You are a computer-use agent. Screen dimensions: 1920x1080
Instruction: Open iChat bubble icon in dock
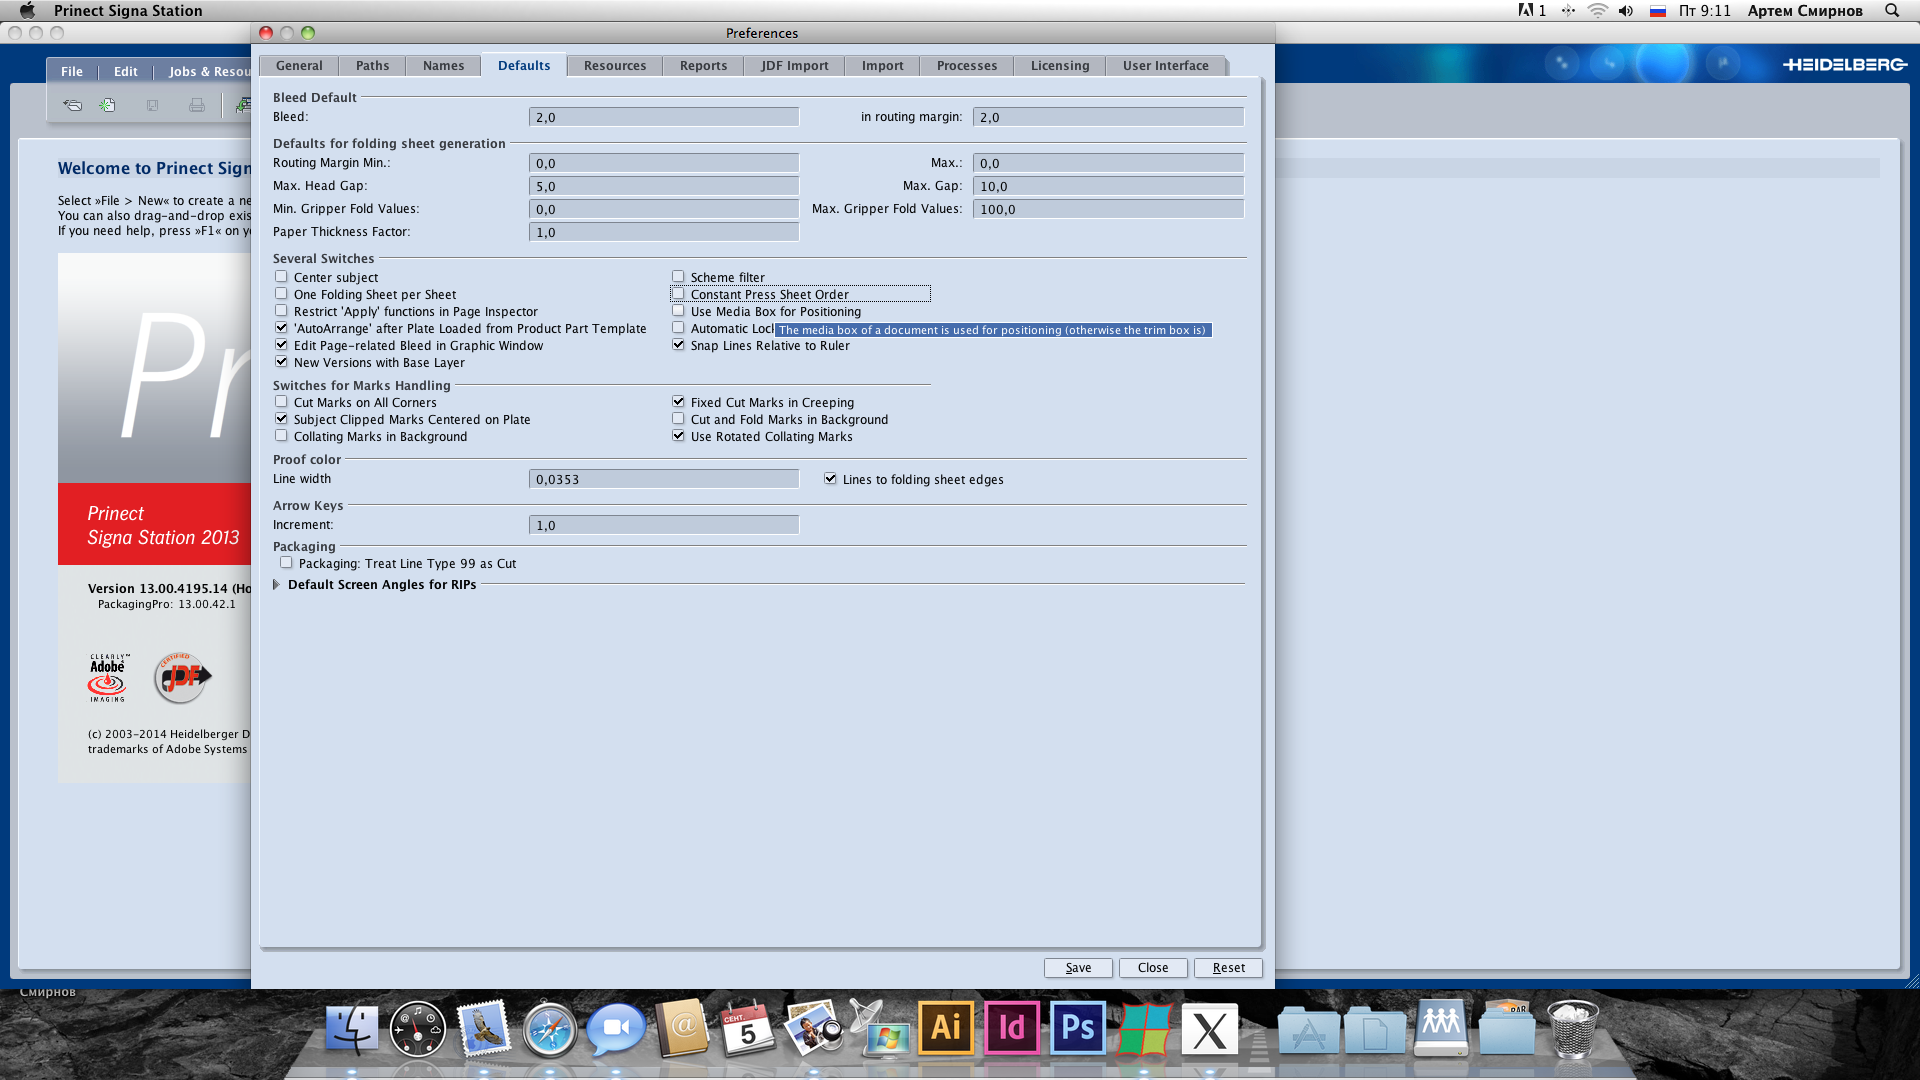pyautogui.click(x=615, y=1029)
